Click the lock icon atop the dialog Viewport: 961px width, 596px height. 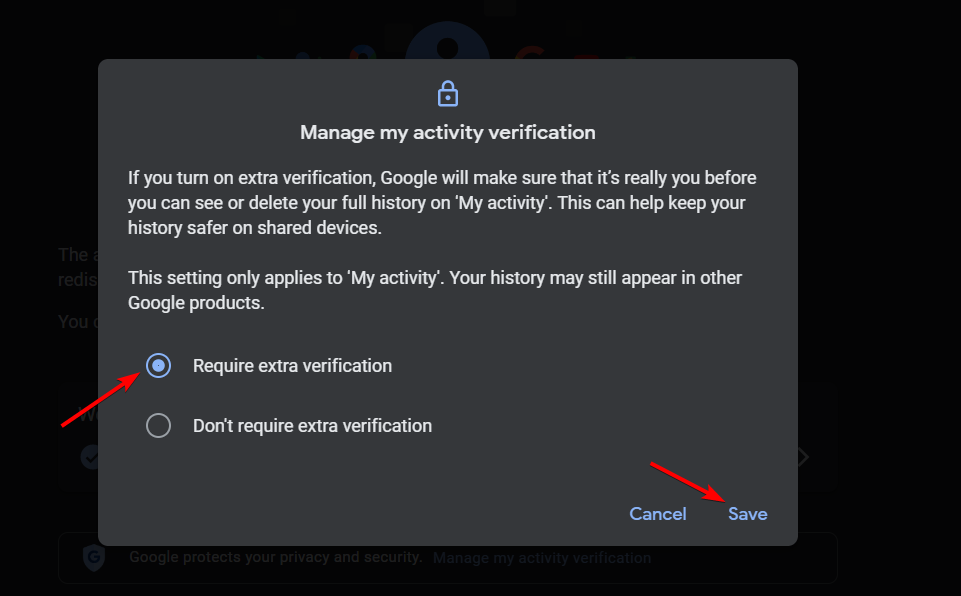(448, 94)
